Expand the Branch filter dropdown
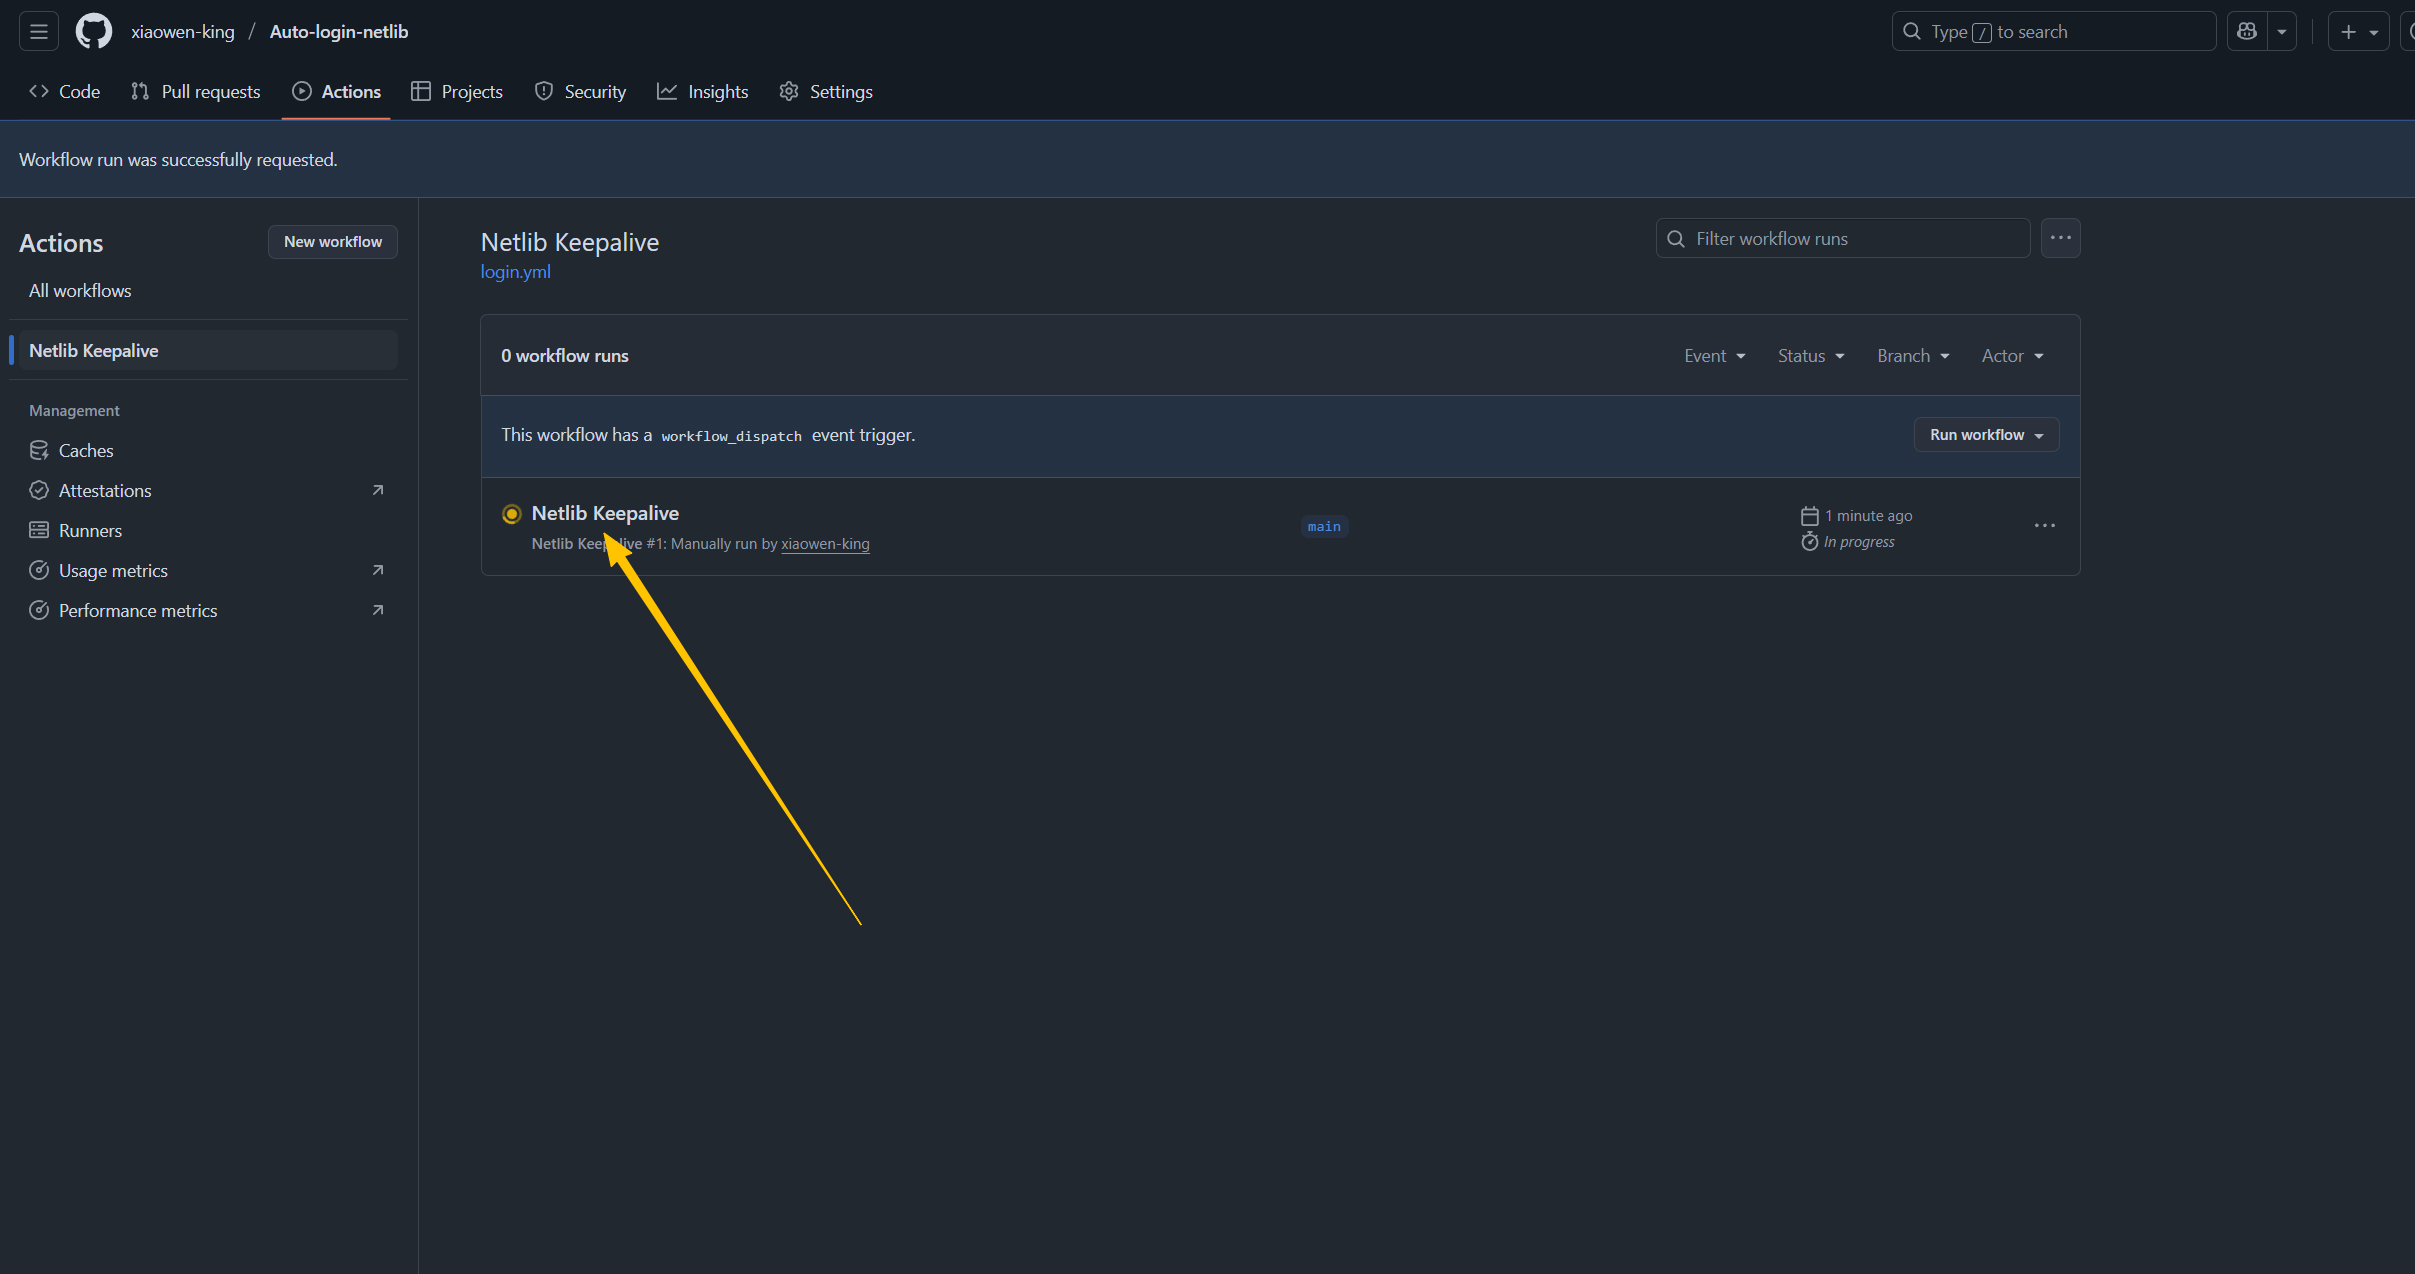Image resolution: width=2415 pixels, height=1274 pixels. (x=1912, y=356)
